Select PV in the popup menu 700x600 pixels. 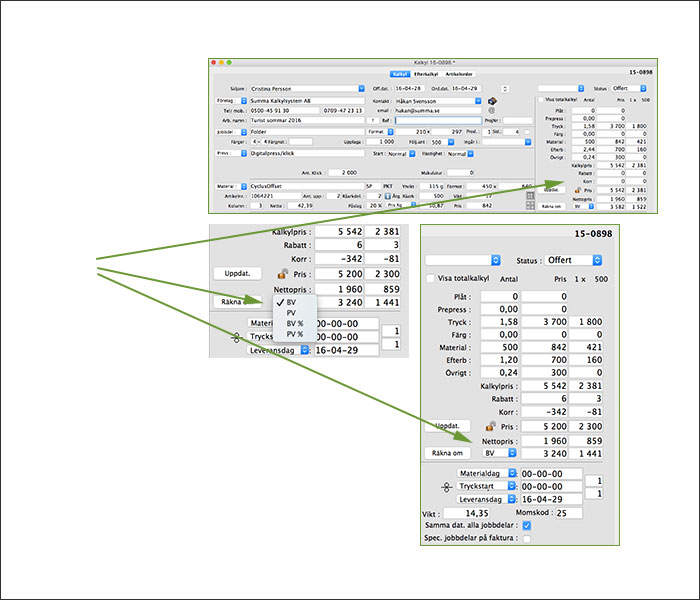295,313
